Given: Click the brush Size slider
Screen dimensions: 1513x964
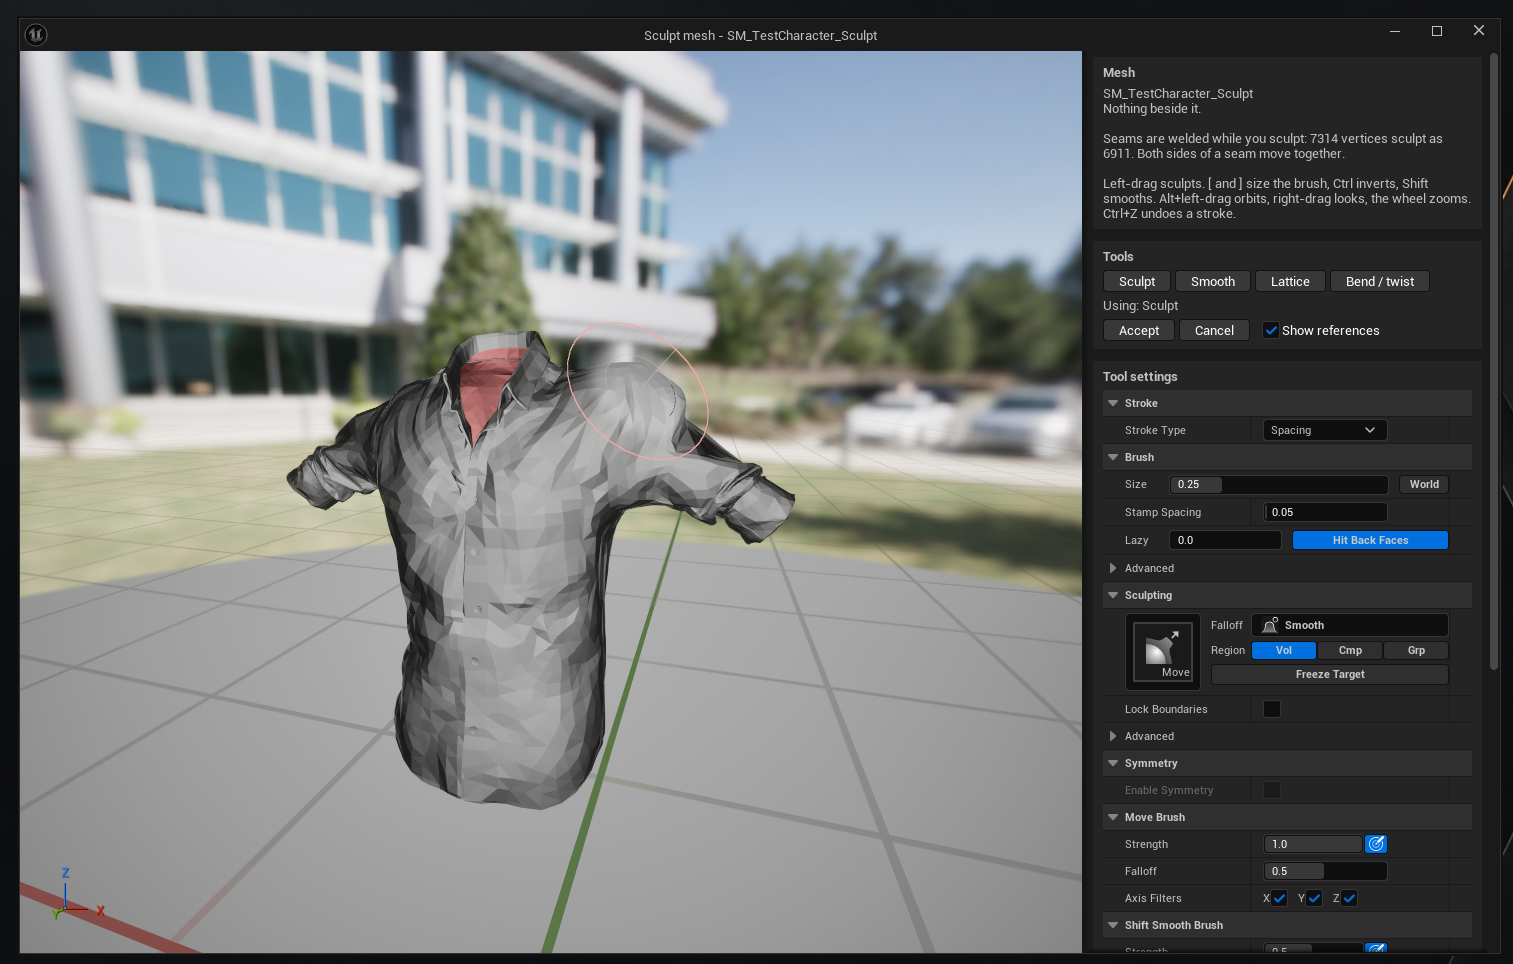Looking at the screenshot, I should click(x=1279, y=484).
